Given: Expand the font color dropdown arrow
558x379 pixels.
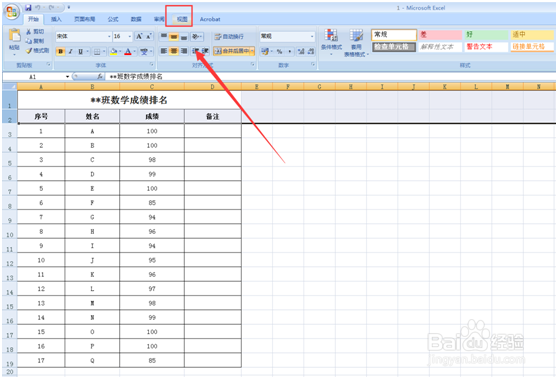Looking at the screenshot, I should tap(135, 52).
